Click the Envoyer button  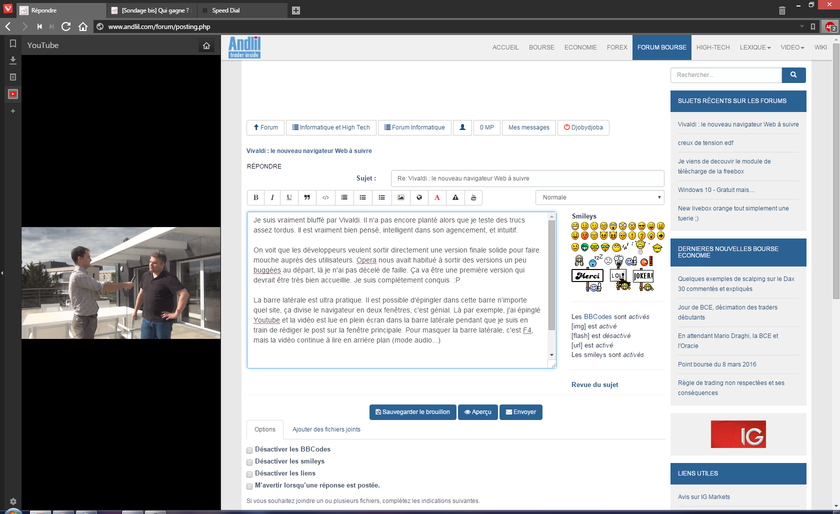pos(521,412)
